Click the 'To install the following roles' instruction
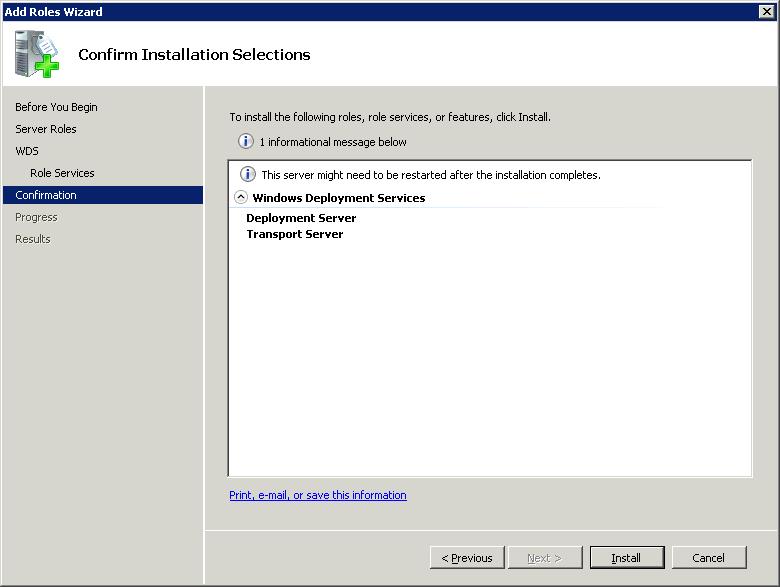This screenshot has width=780, height=587. (390, 117)
